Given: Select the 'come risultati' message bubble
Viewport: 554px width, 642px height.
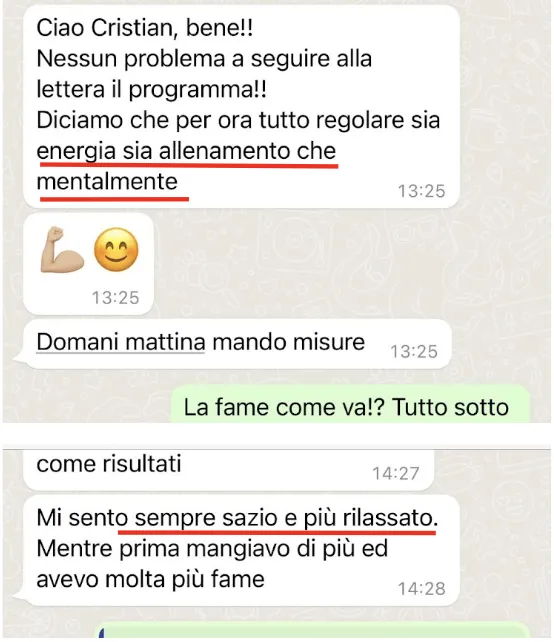Looking at the screenshot, I should point(228,470).
